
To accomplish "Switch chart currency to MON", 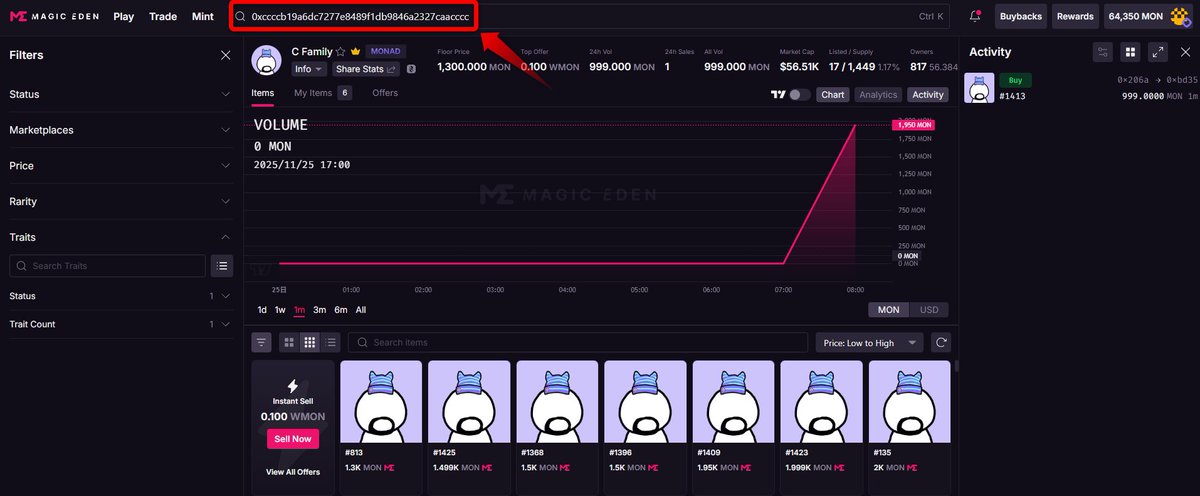I will tap(887, 310).
